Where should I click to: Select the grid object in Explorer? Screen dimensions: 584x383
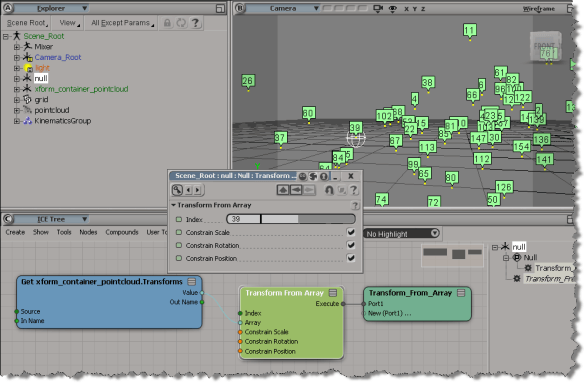[x=41, y=100]
